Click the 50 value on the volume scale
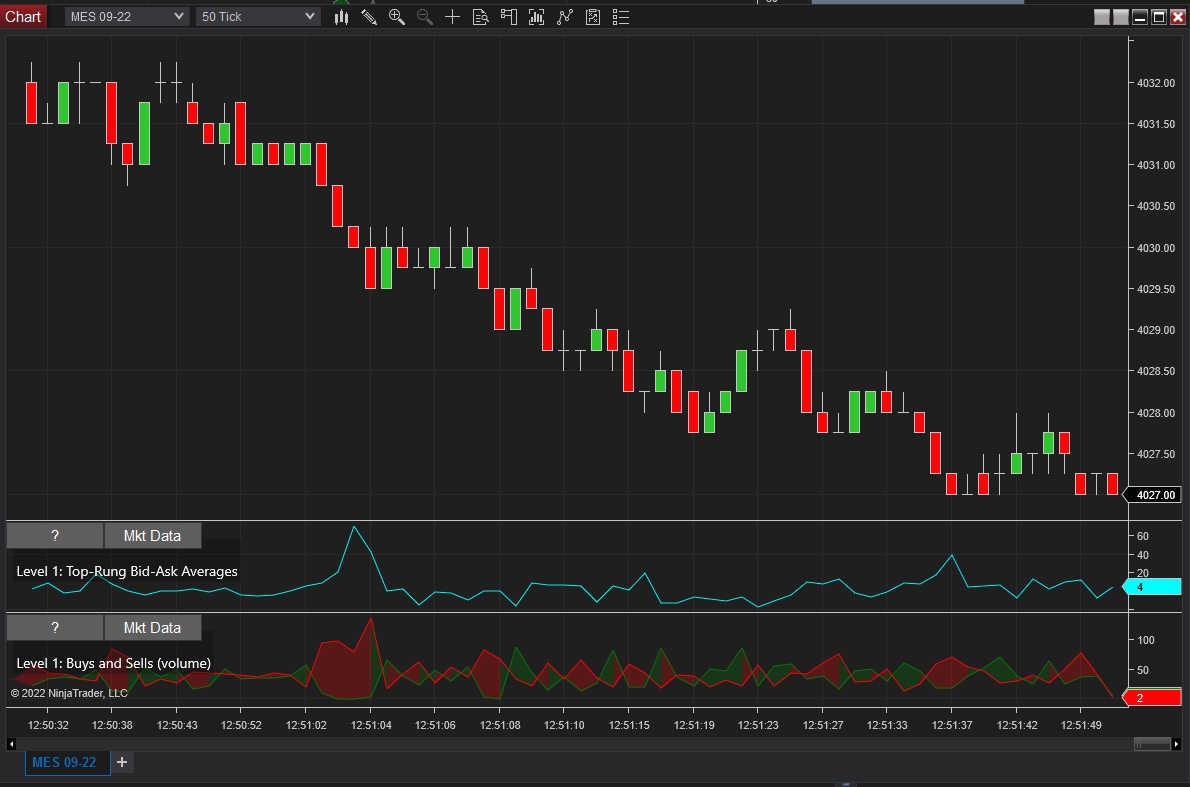The image size is (1190, 787). pos(1143,670)
